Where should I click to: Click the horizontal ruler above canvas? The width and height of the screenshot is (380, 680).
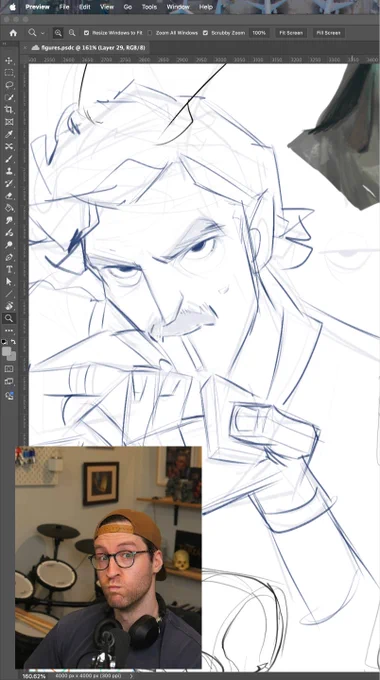(204, 59)
